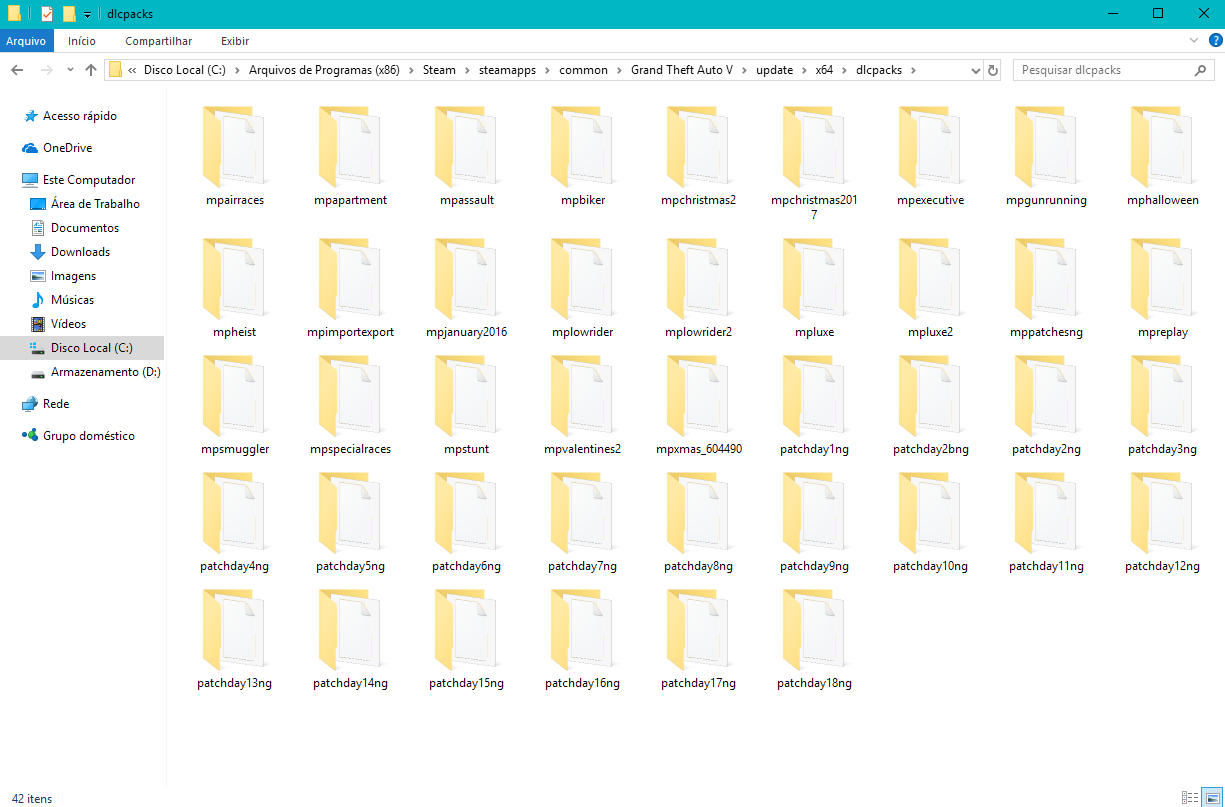Select the mpexecutive folder icon

click(x=930, y=146)
